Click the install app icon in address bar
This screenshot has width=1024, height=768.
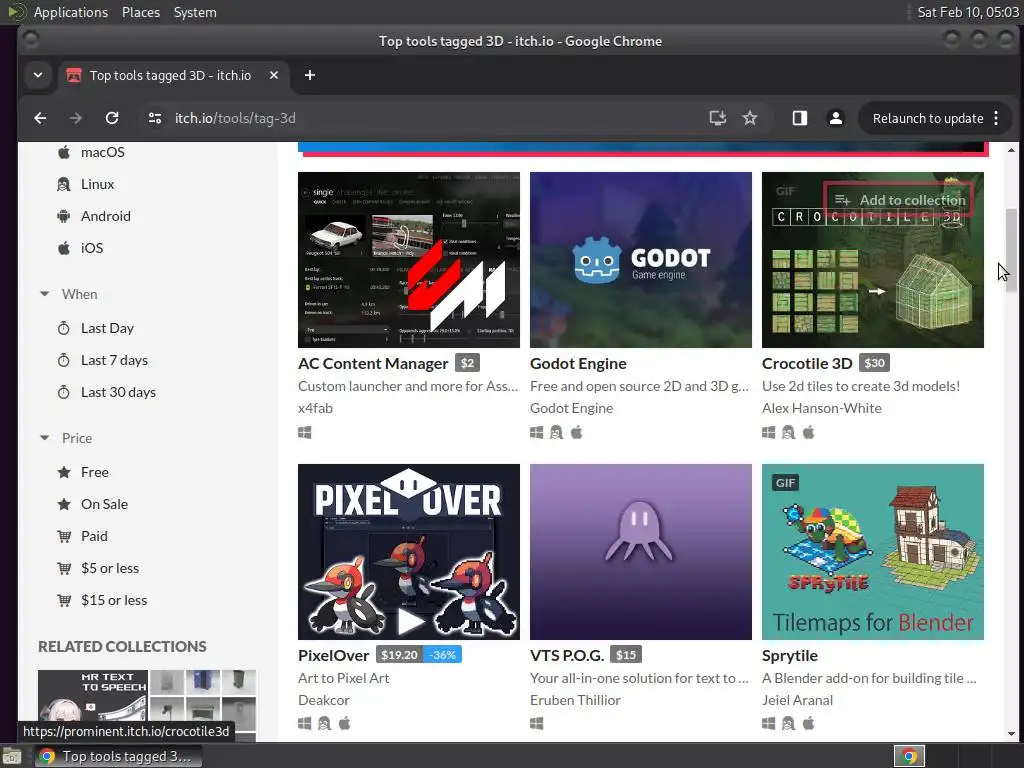tap(718, 118)
